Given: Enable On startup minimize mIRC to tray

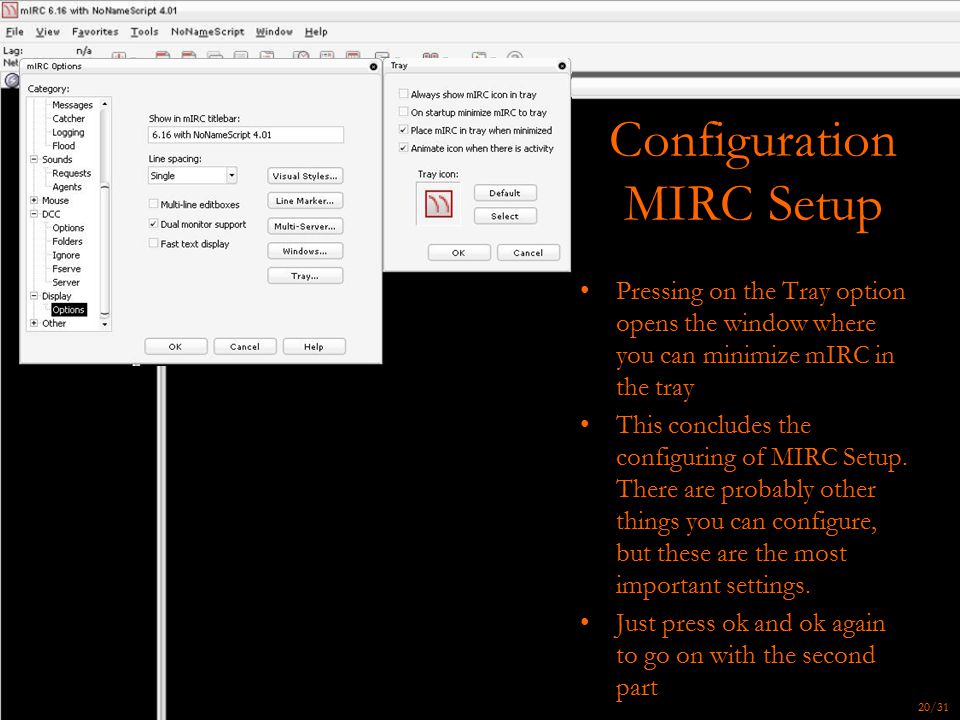Looking at the screenshot, I should tap(403, 111).
